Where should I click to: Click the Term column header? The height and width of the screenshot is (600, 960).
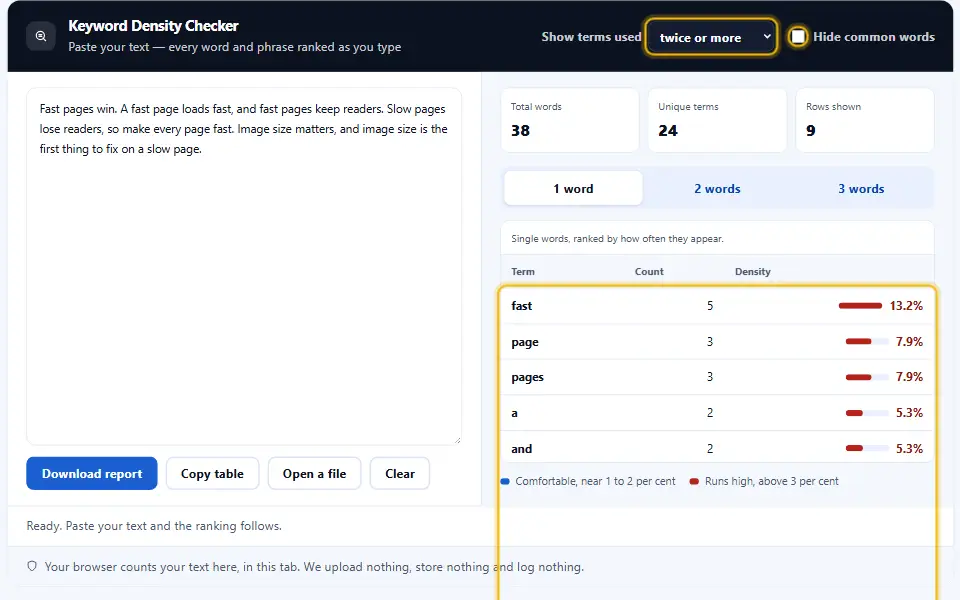[523, 271]
